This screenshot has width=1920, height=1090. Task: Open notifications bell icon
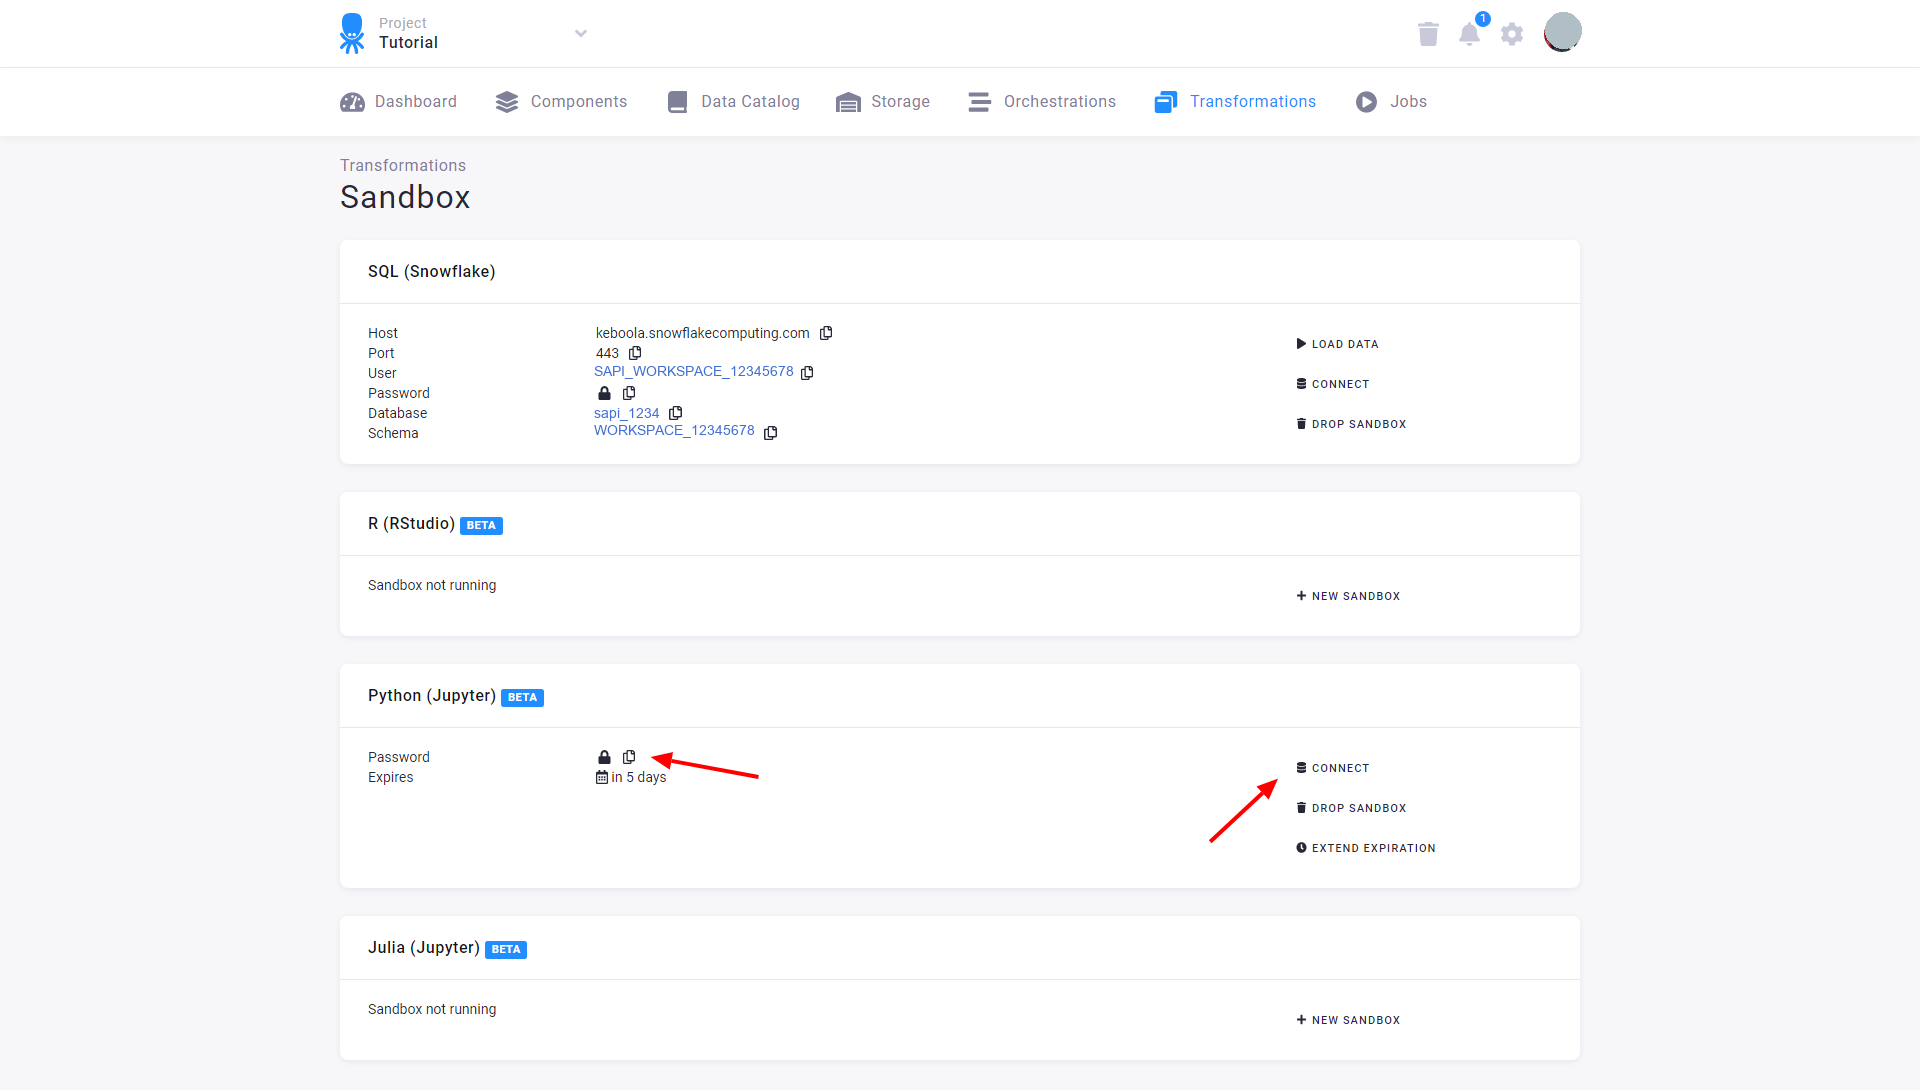(1469, 34)
